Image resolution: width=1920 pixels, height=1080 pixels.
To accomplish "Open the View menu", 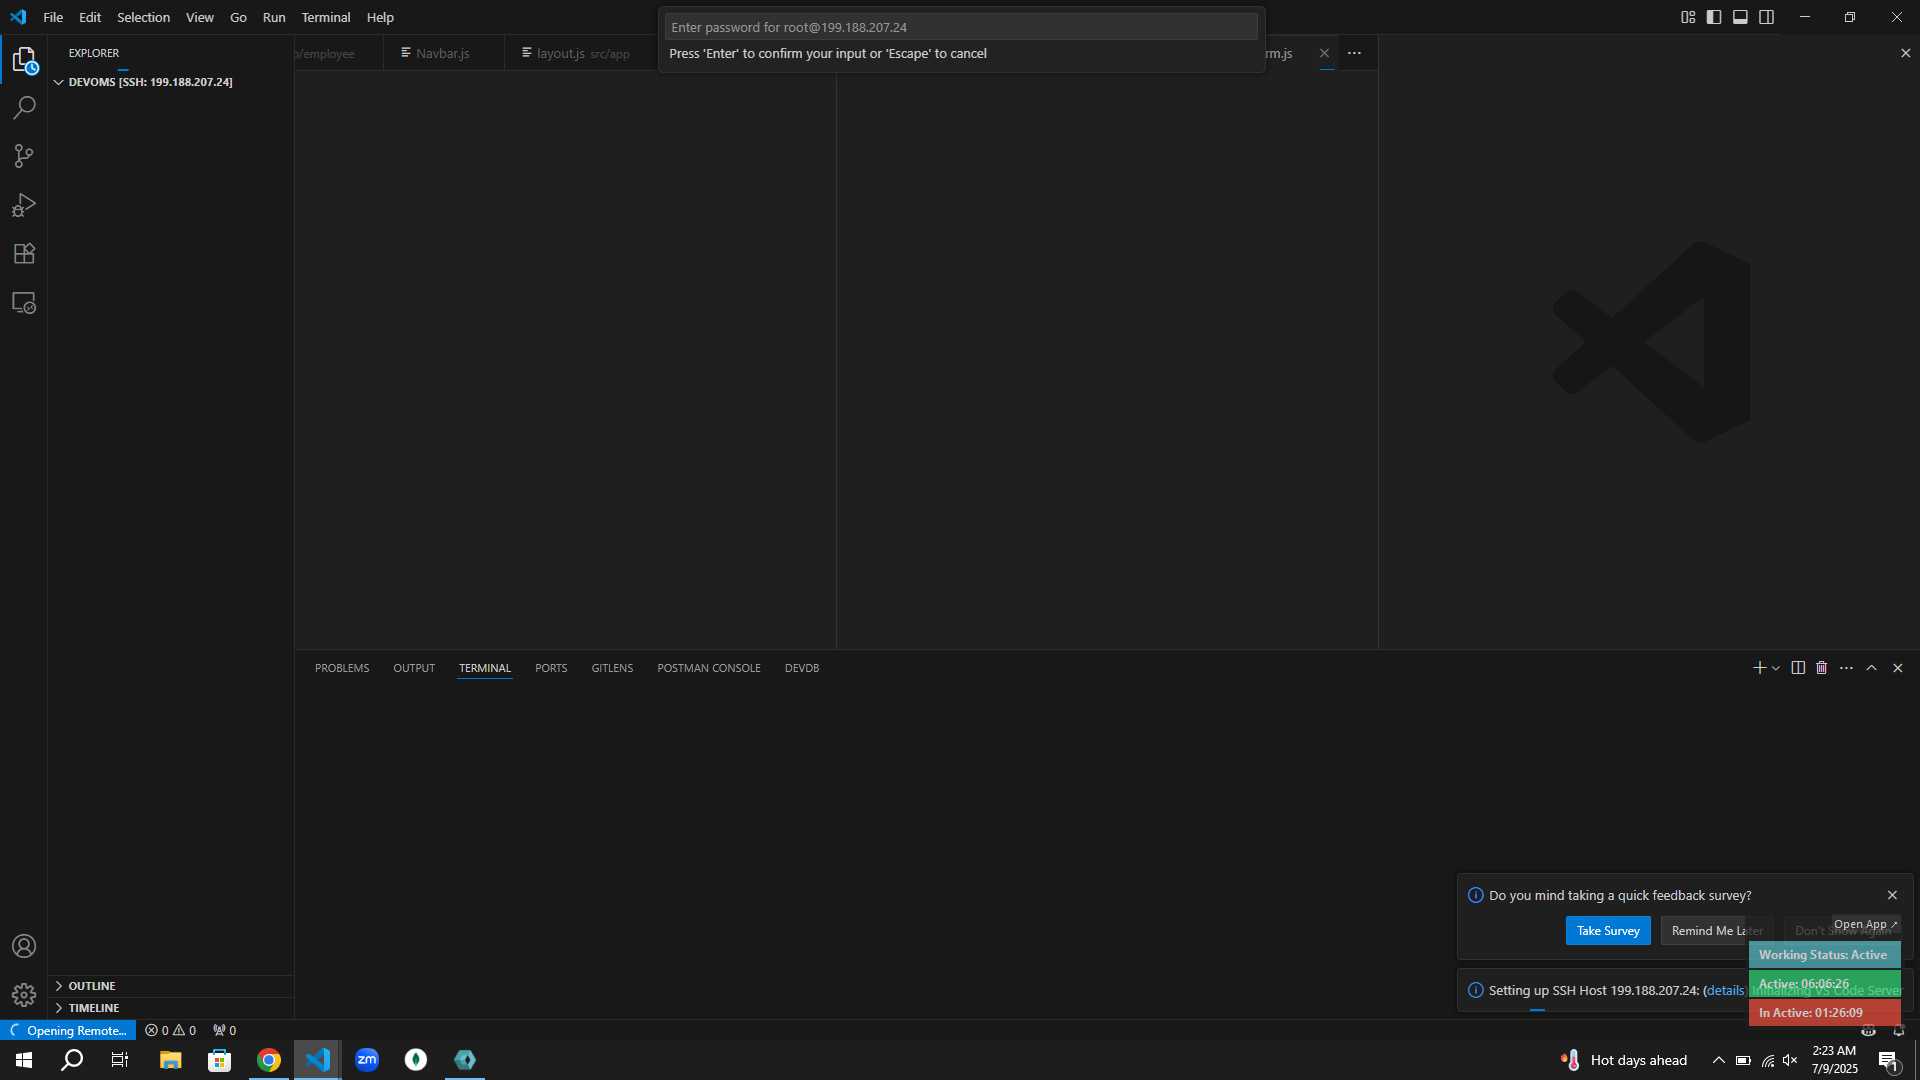I will [x=199, y=17].
